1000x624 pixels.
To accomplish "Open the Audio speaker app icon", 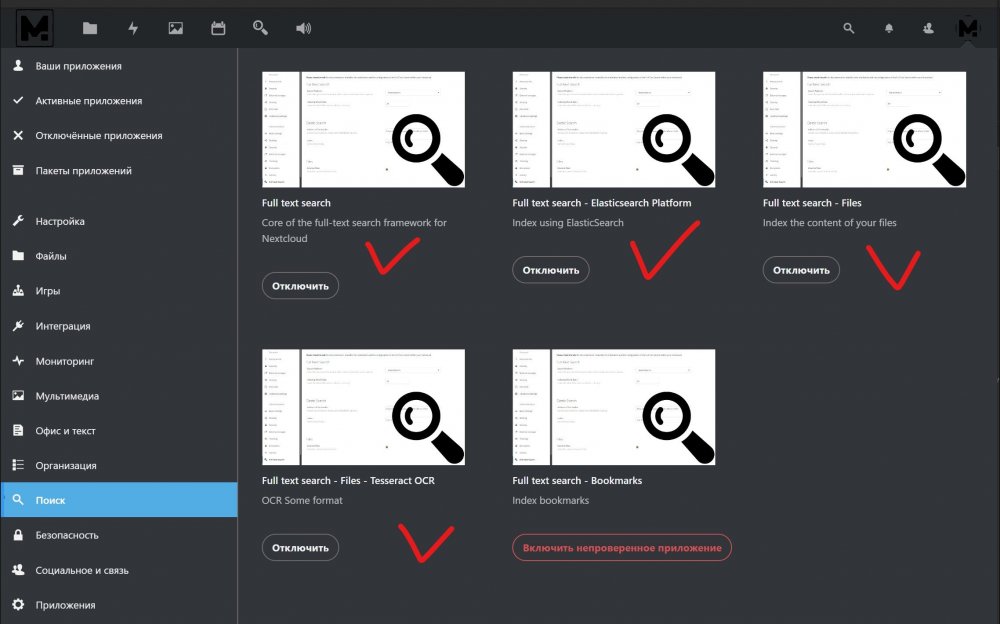I will [x=304, y=28].
